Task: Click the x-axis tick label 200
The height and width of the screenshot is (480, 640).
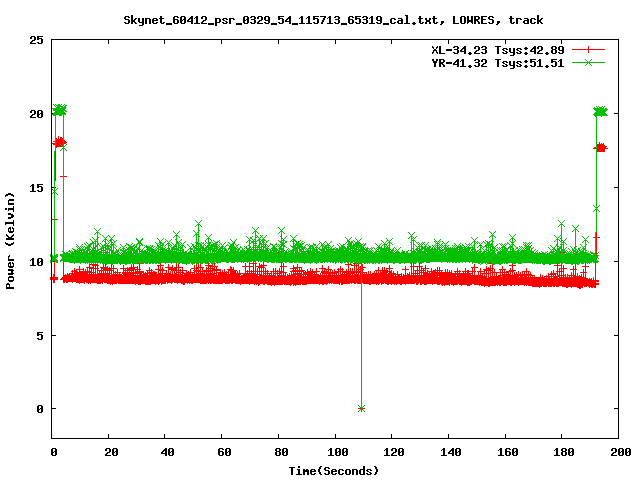Action: point(621,452)
